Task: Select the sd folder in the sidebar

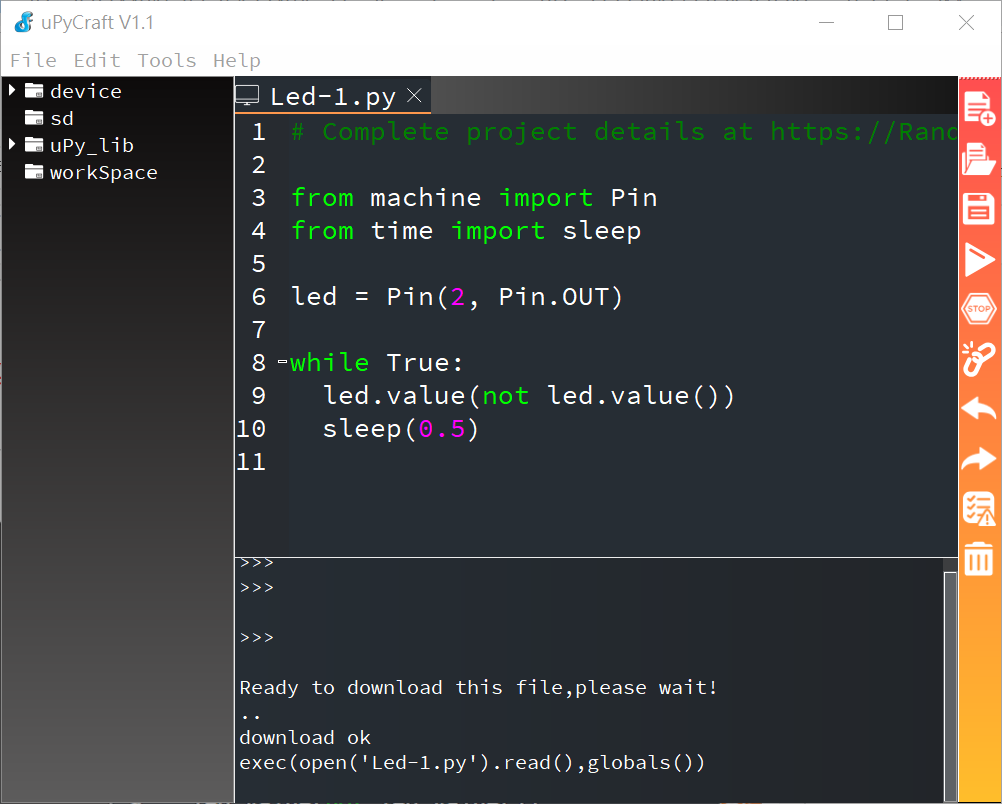Action: pyautogui.click(x=61, y=117)
